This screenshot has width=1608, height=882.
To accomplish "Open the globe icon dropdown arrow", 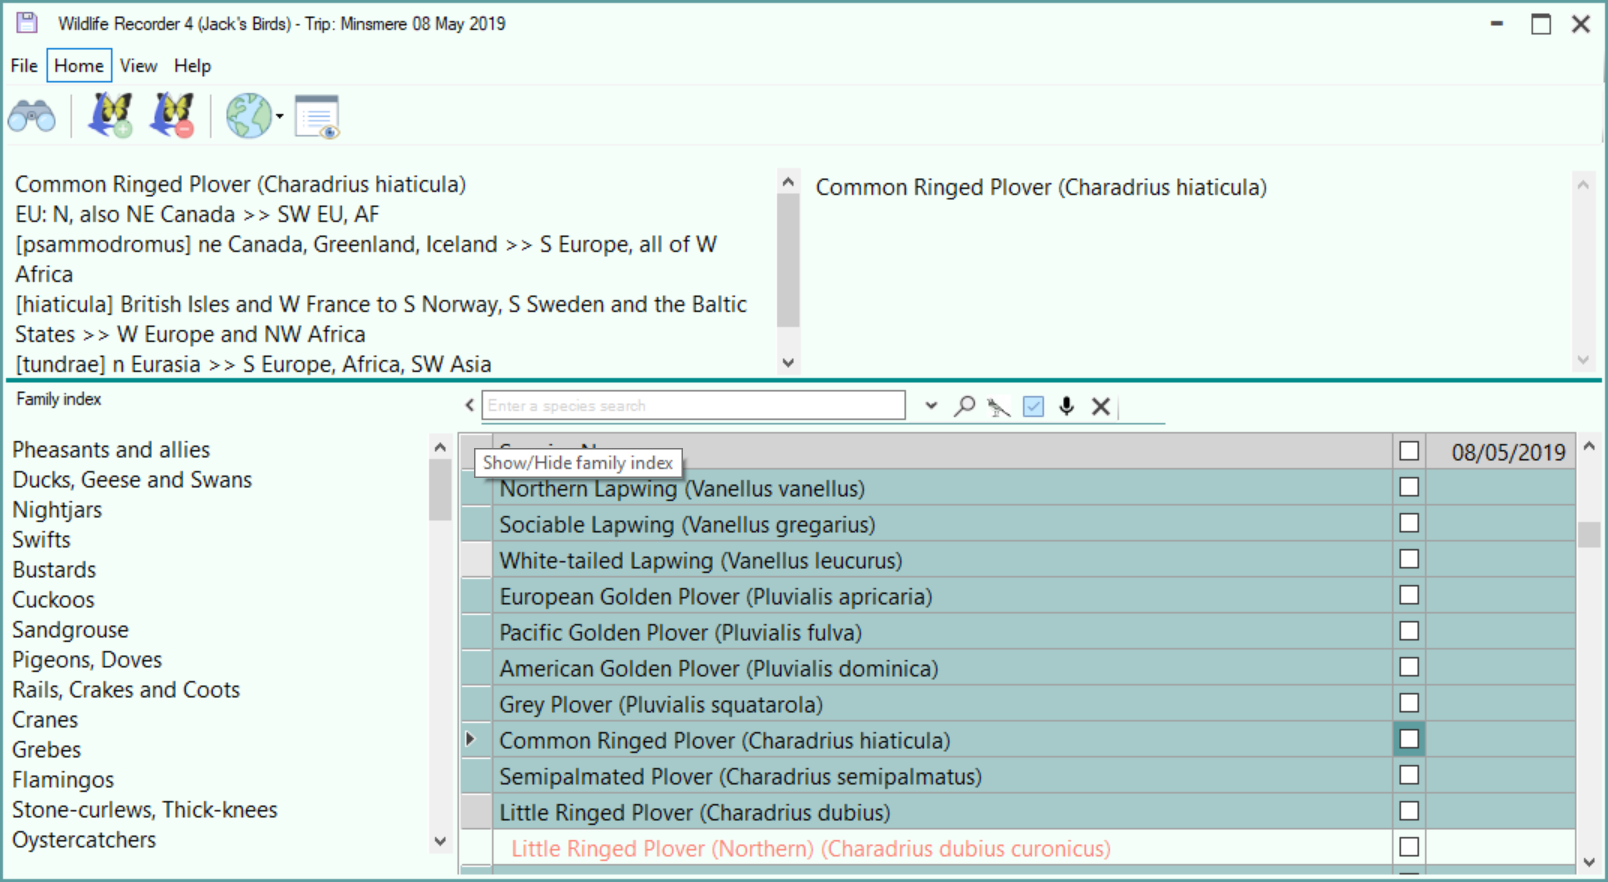I will (280, 117).
